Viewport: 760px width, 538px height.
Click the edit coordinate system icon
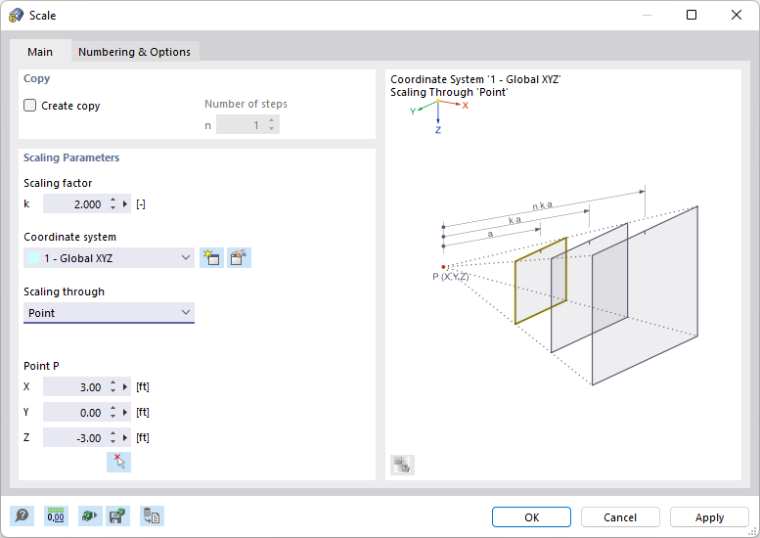click(x=239, y=258)
